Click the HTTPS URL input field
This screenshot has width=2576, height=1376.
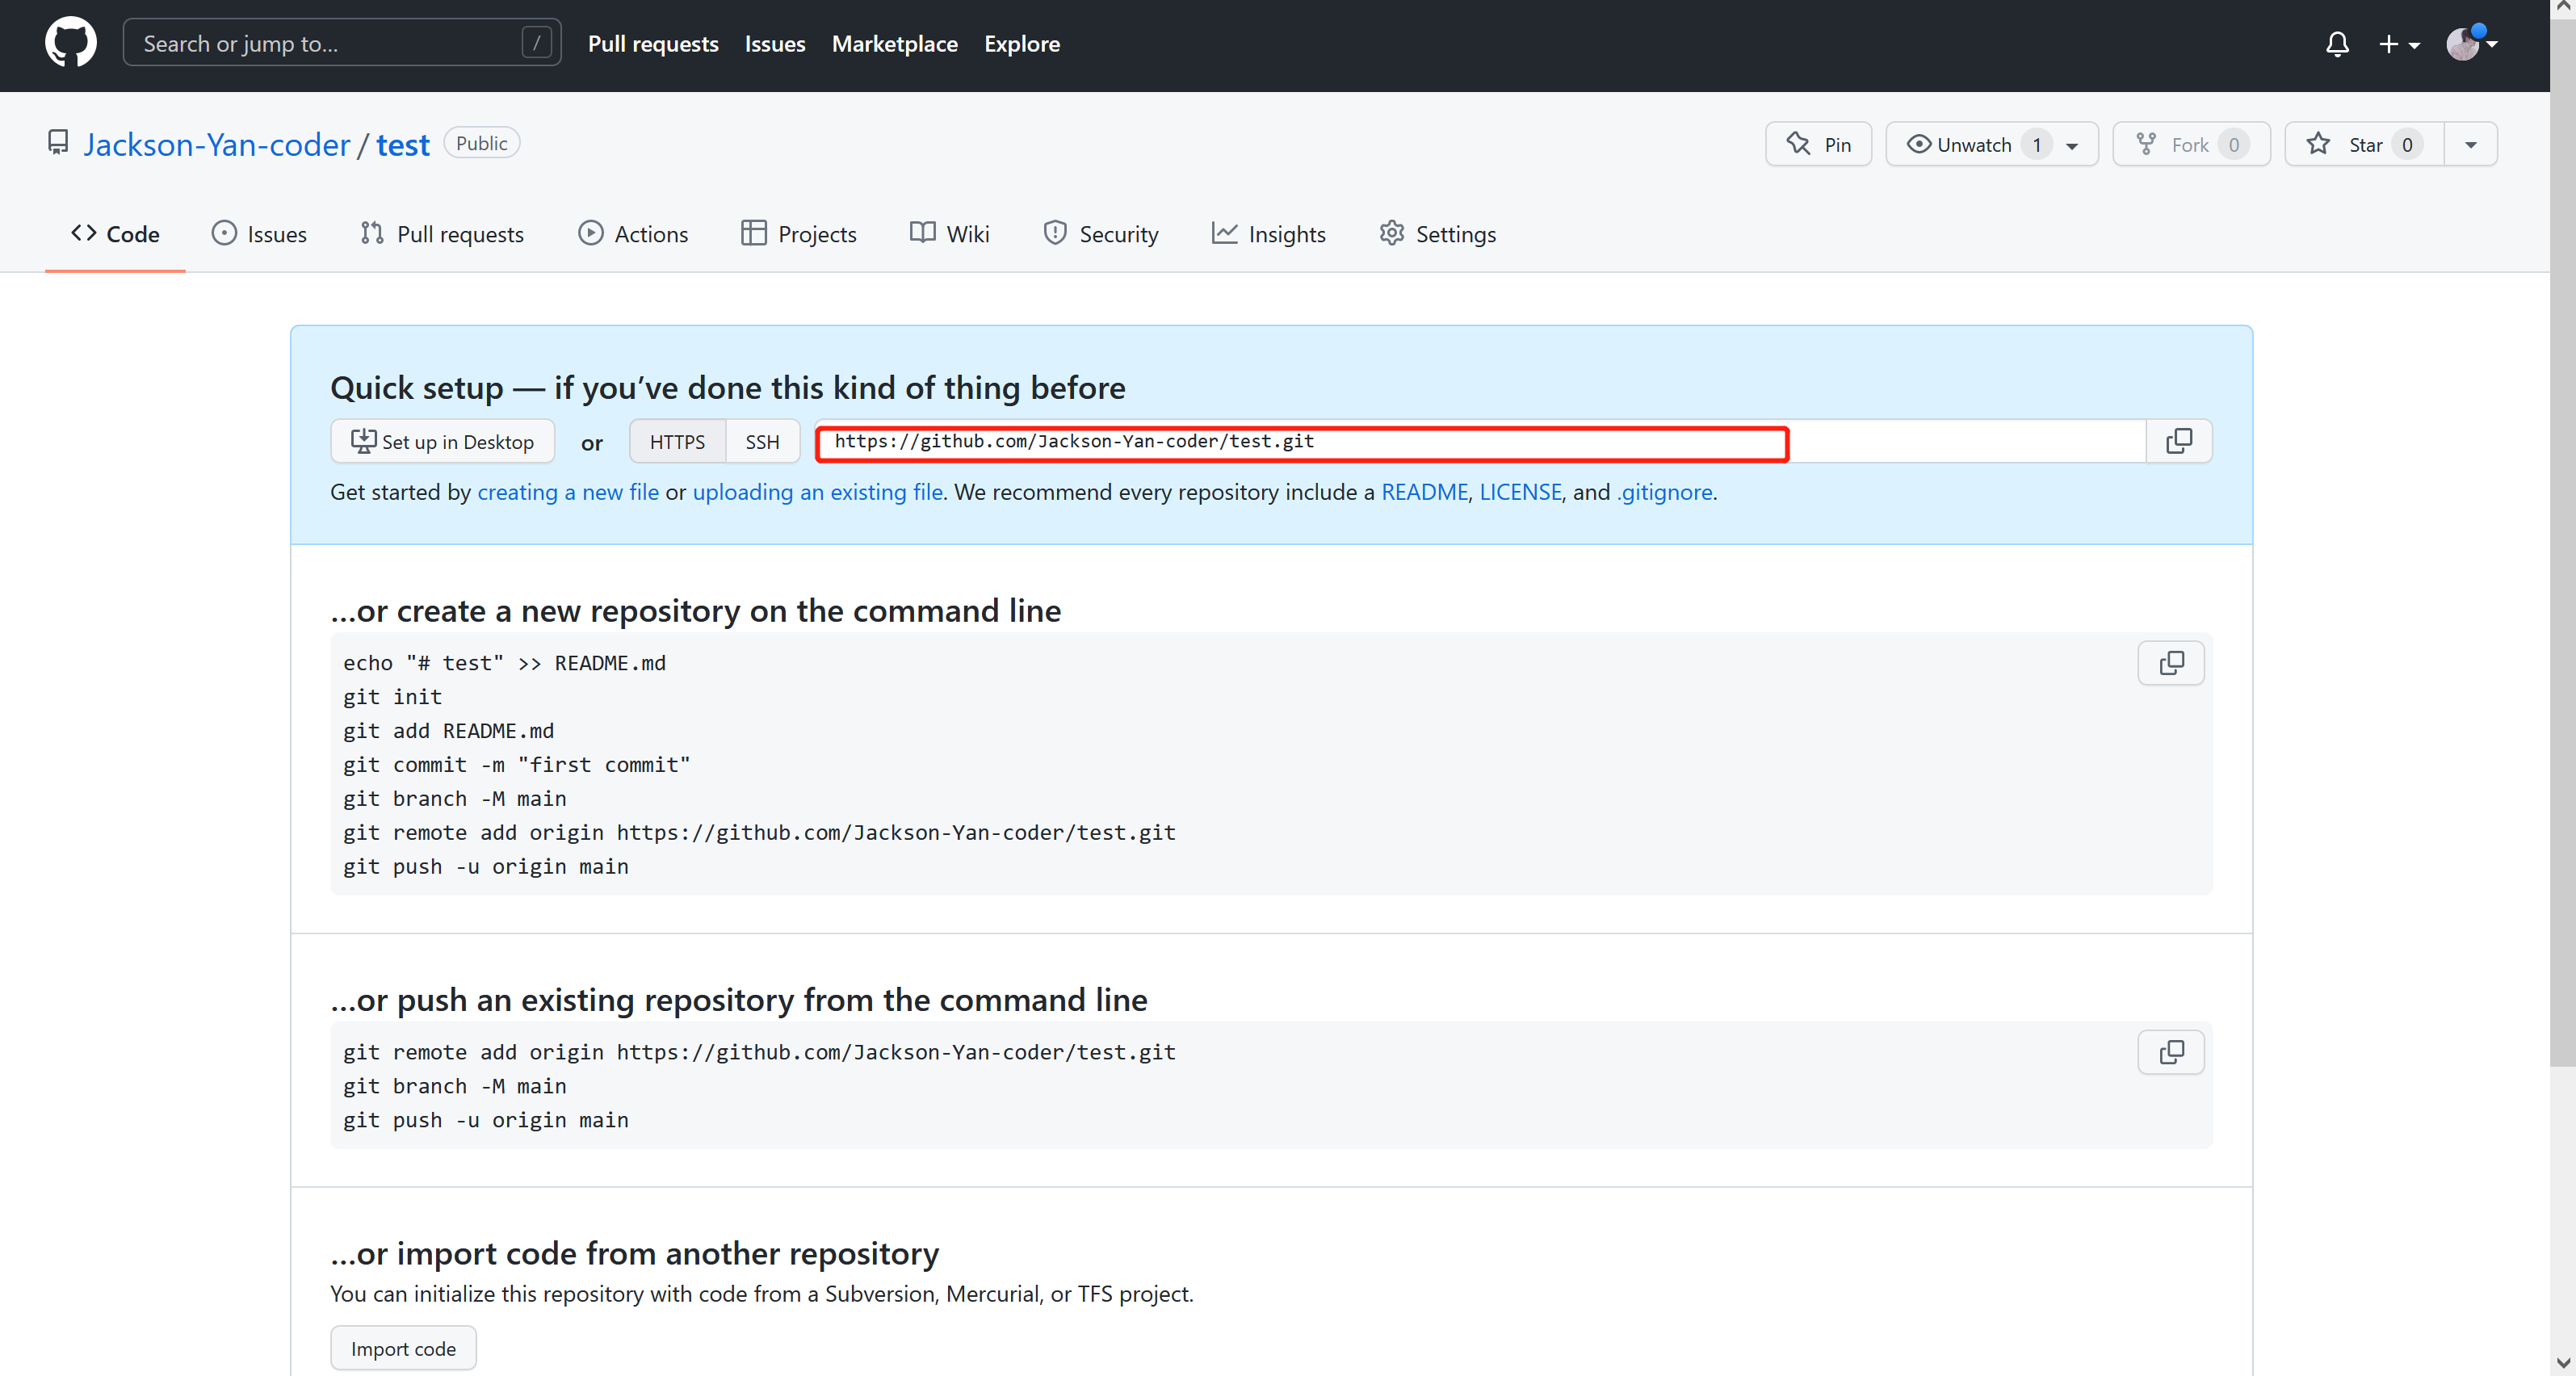coord(1302,441)
